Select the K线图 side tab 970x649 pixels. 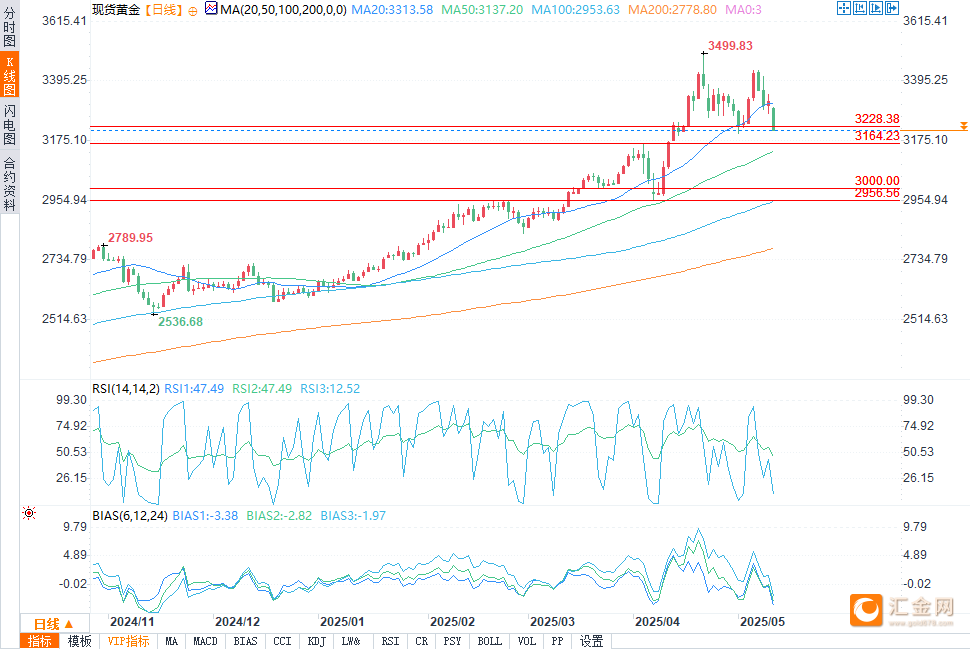click(9, 75)
